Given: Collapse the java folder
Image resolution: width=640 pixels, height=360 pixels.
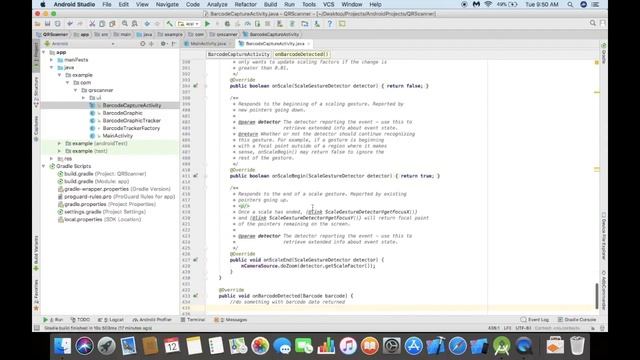Looking at the screenshot, I should tap(52, 67).
